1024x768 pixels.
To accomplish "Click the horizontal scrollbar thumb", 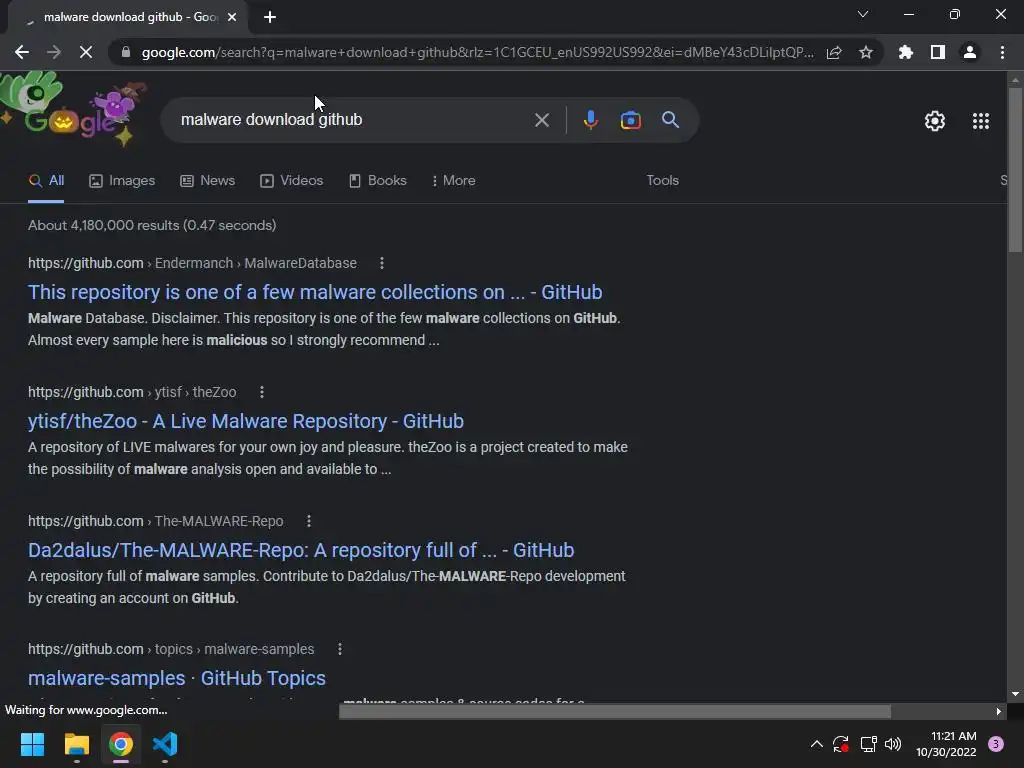I will [615, 711].
